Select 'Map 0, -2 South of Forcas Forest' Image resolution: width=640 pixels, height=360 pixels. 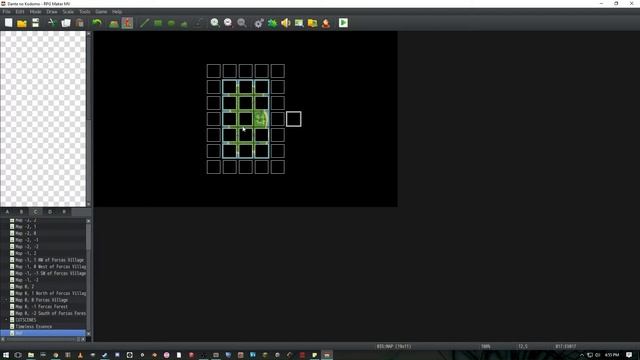(x=51, y=313)
